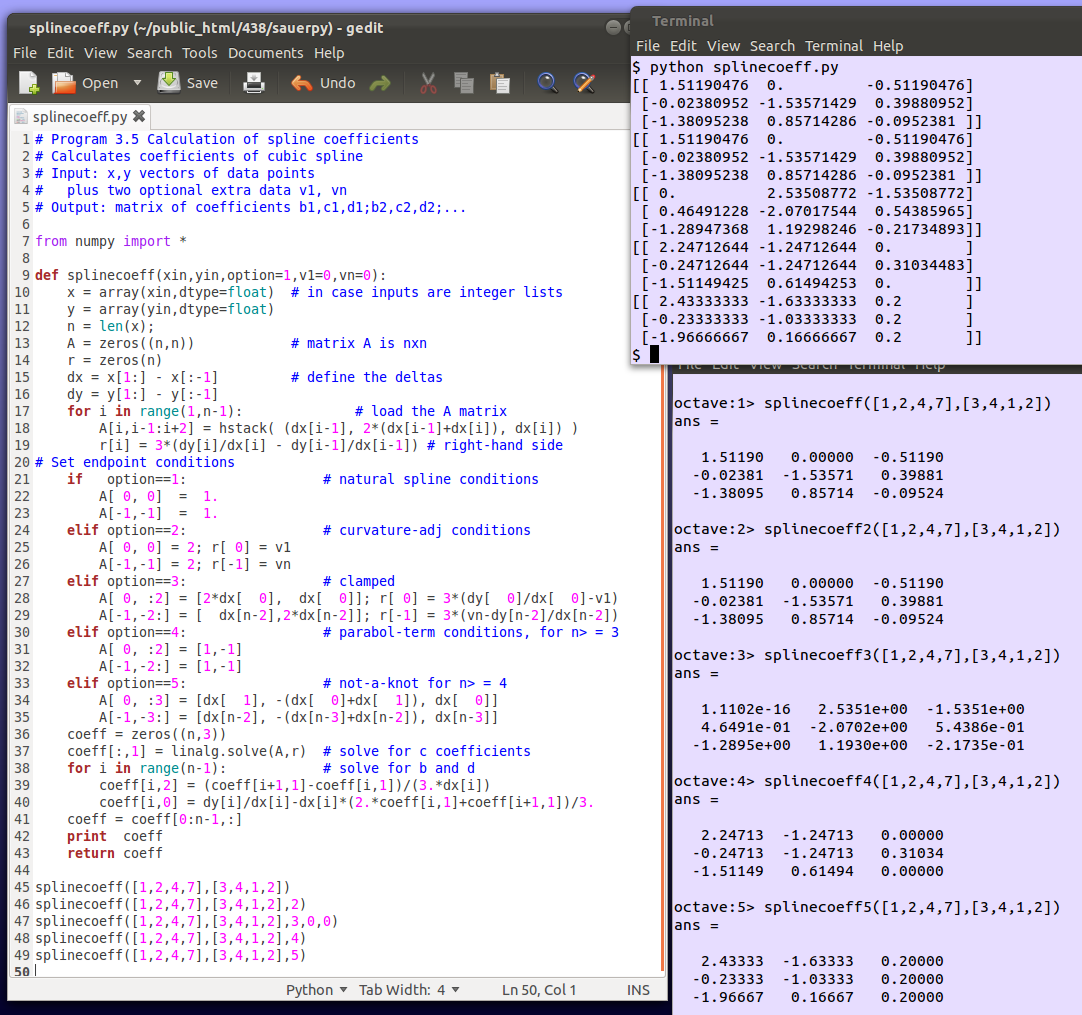Screen dimensions: 1082x1015
Task: Open the Terminal window Help menu
Action: tap(888, 46)
